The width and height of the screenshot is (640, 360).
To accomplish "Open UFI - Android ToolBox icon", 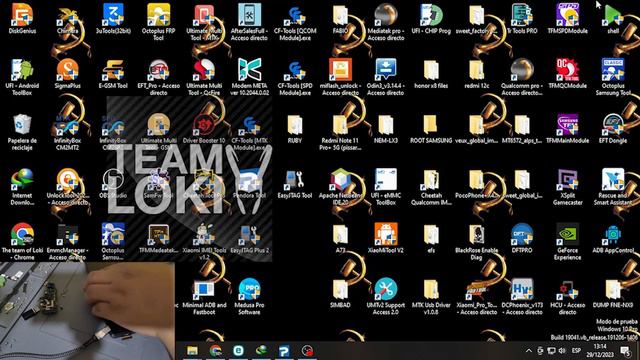I will point(22,70).
